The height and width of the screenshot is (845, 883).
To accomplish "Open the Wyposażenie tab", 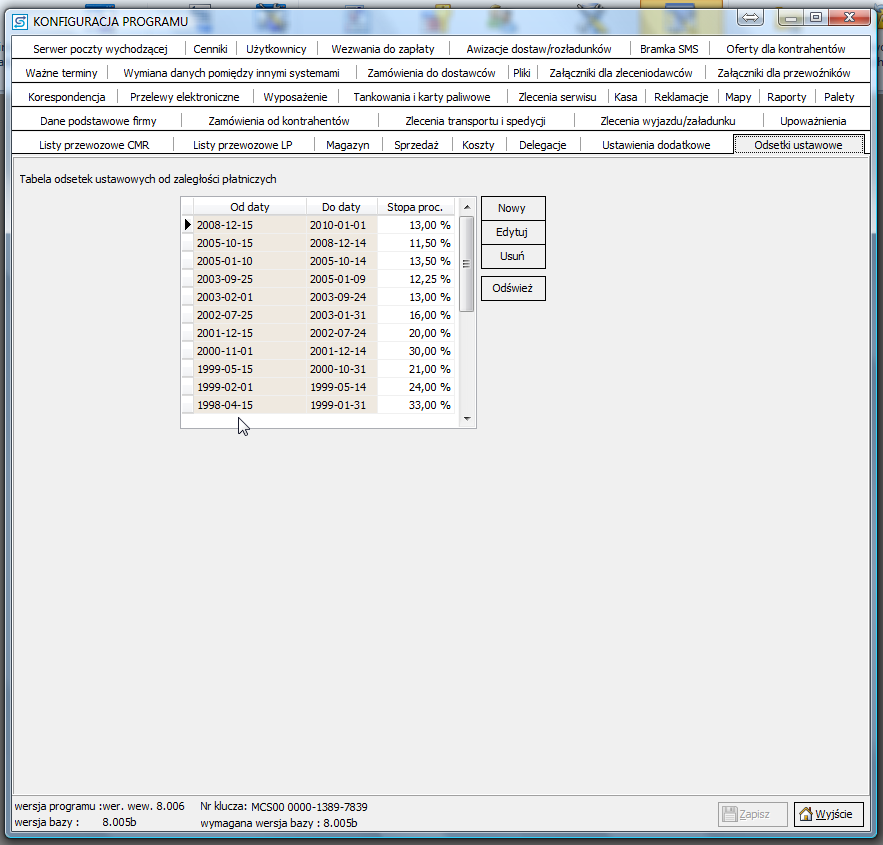I will [x=295, y=97].
